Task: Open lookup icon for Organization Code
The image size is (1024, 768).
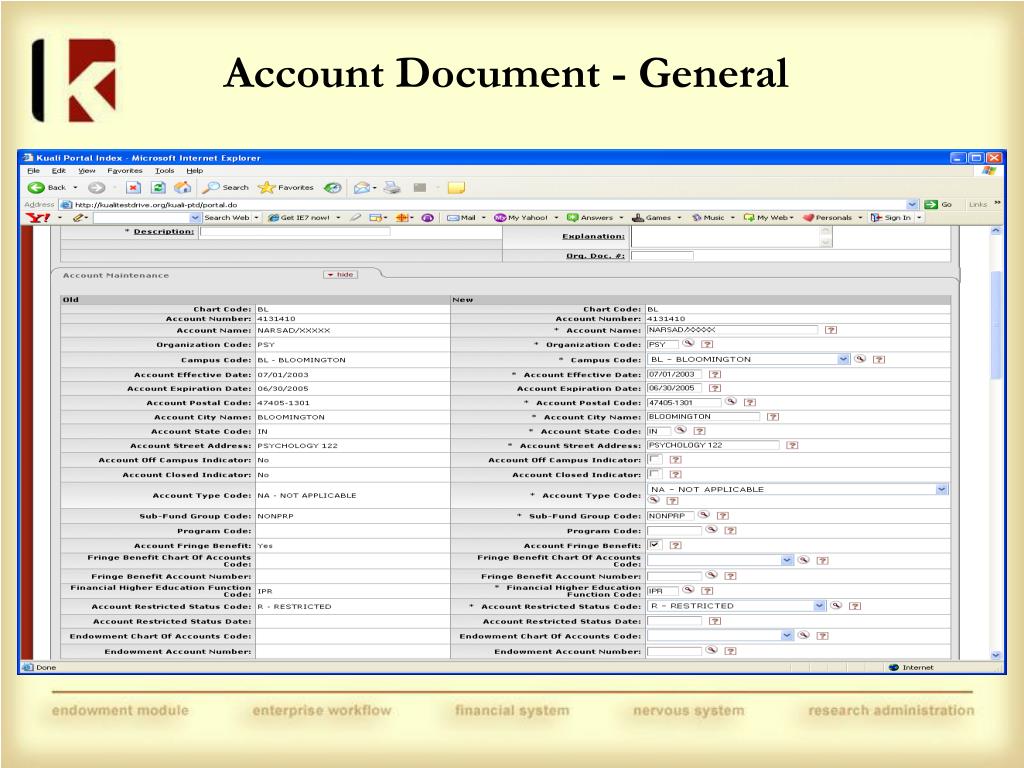Action: (x=688, y=344)
